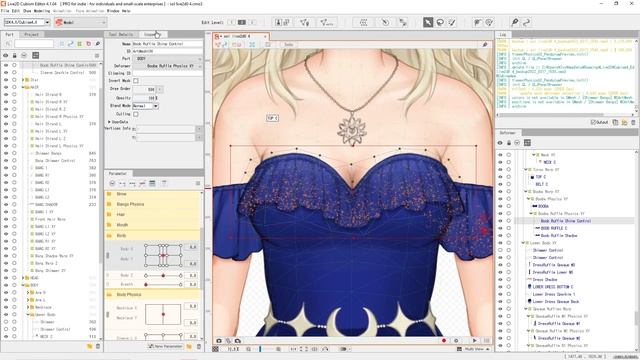Click the New Parameter button
The width and height of the screenshot is (640, 360).
pos(165,347)
